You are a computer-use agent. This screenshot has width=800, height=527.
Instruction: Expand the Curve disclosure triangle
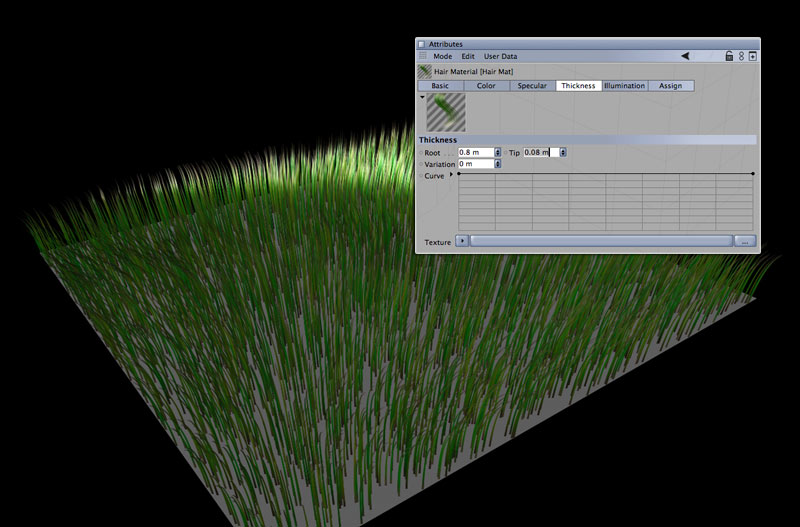[x=450, y=175]
